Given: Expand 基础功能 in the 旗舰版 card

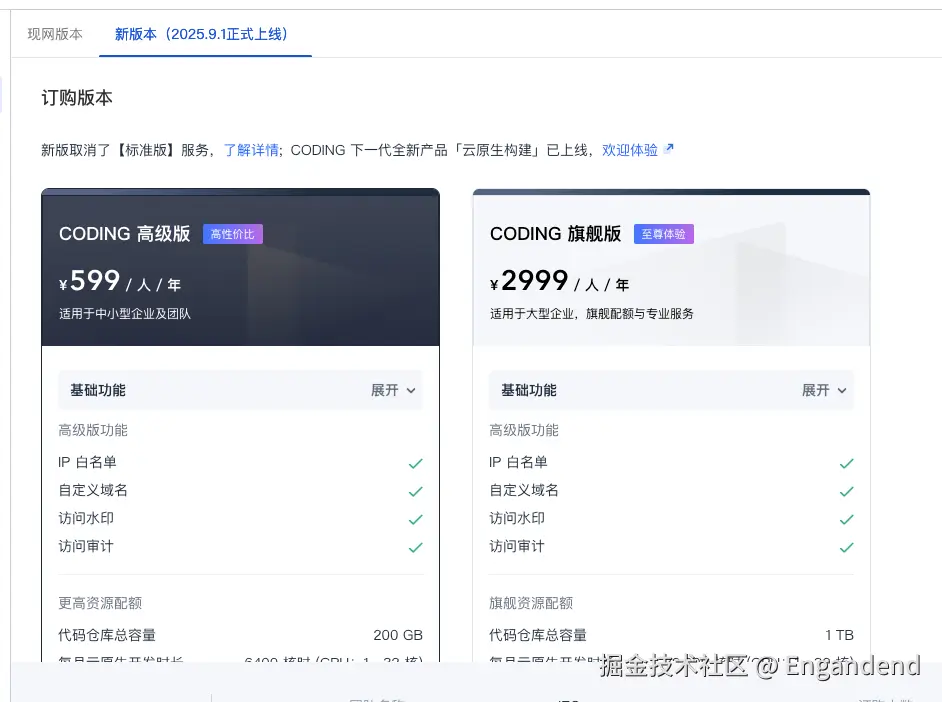Looking at the screenshot, I should pyautogui.click(x=671, y=390).
